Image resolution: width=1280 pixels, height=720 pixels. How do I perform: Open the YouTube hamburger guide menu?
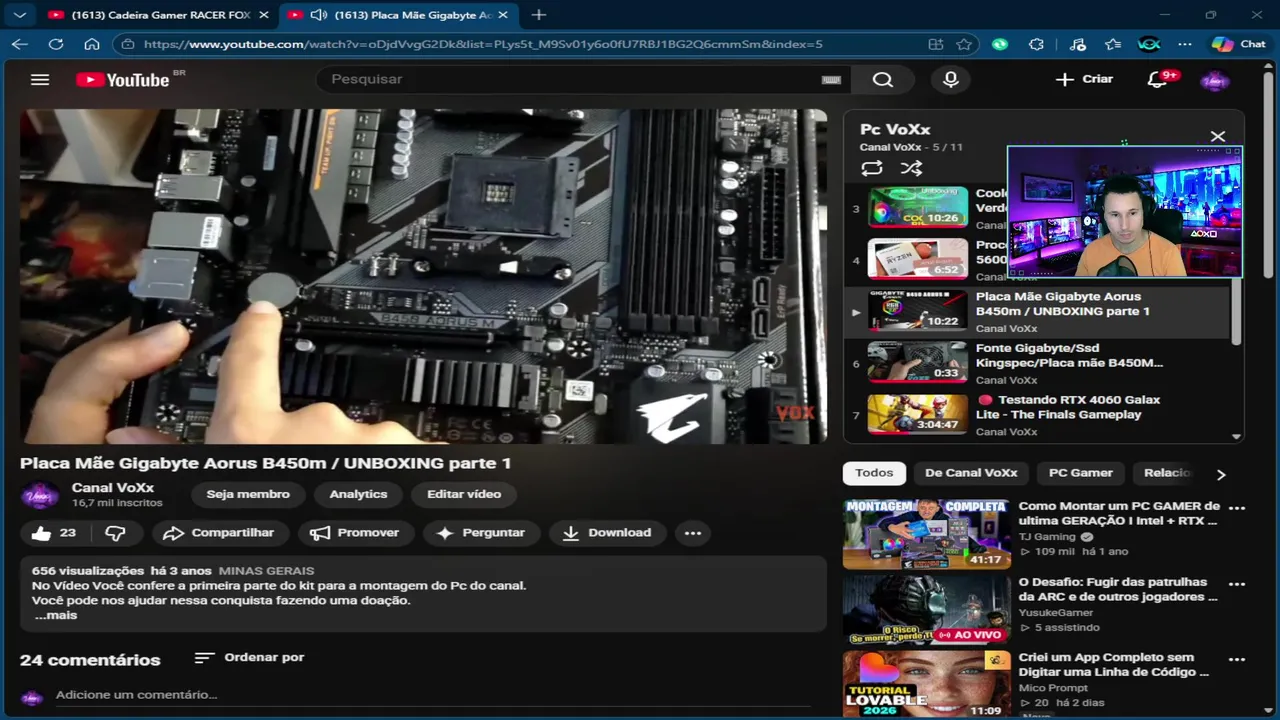40,79
